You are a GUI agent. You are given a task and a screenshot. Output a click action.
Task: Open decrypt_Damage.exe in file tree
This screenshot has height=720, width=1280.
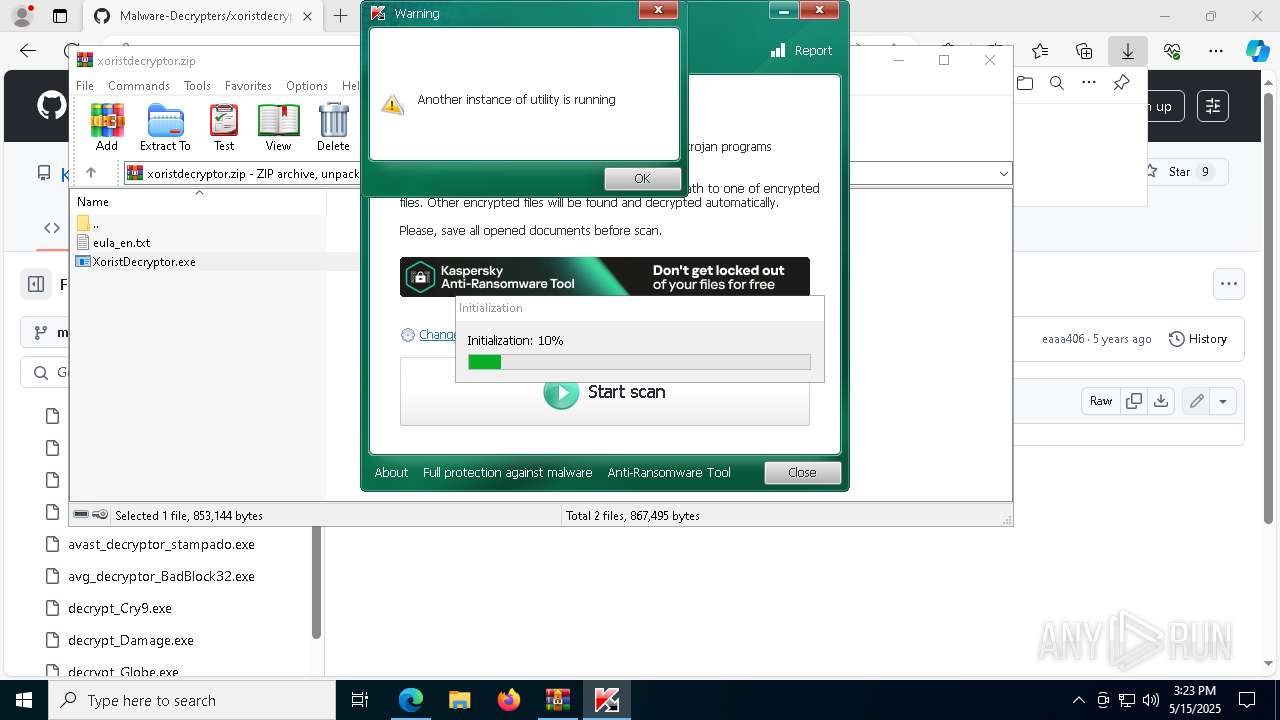(x=130, y=640)
